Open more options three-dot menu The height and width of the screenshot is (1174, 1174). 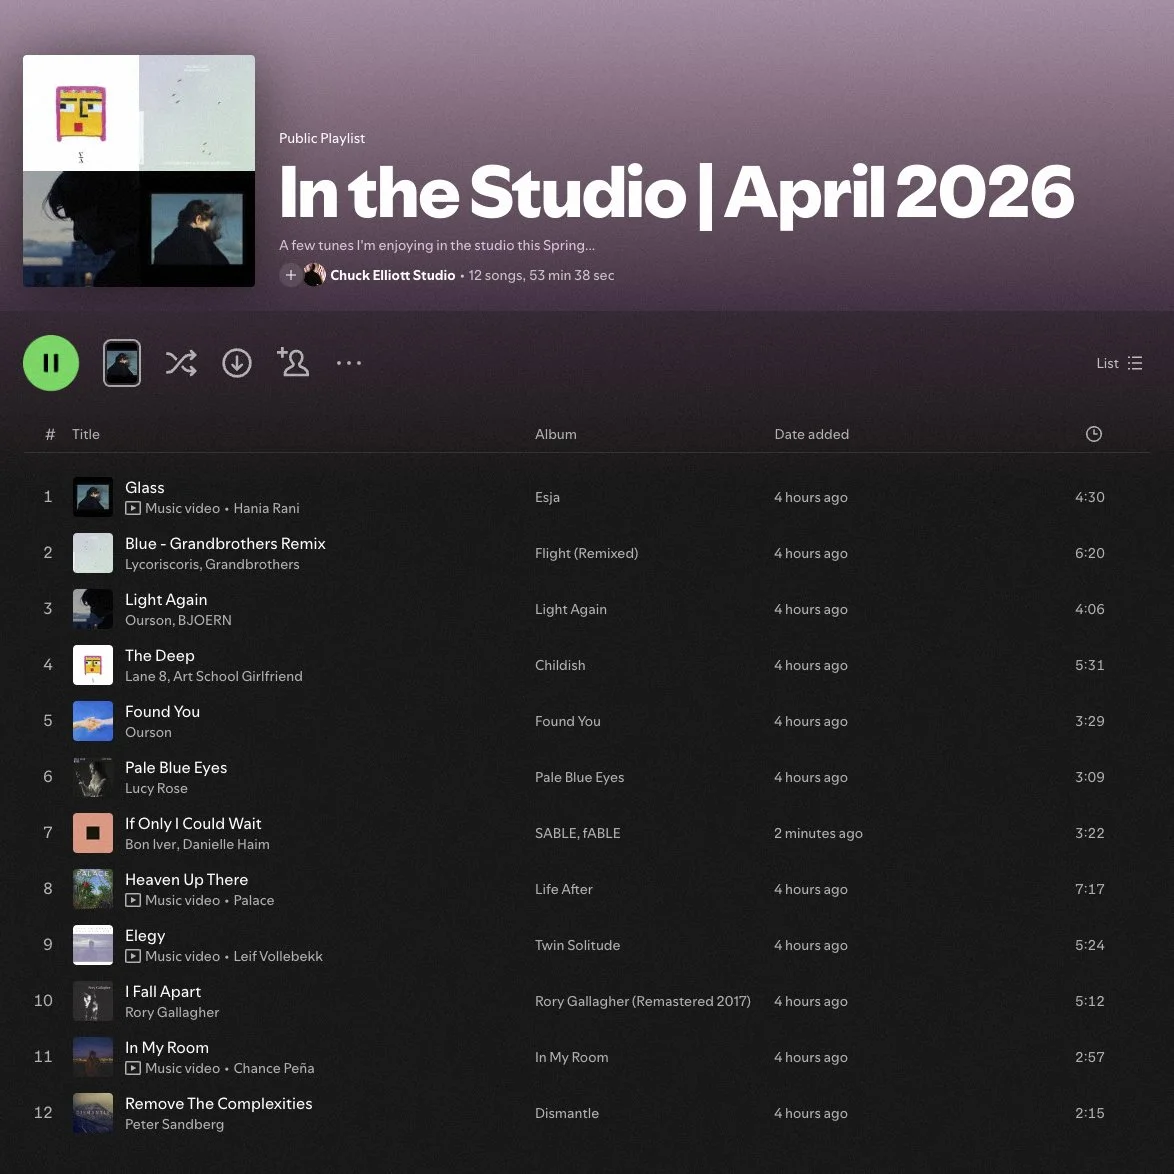(x=349, y=363)
